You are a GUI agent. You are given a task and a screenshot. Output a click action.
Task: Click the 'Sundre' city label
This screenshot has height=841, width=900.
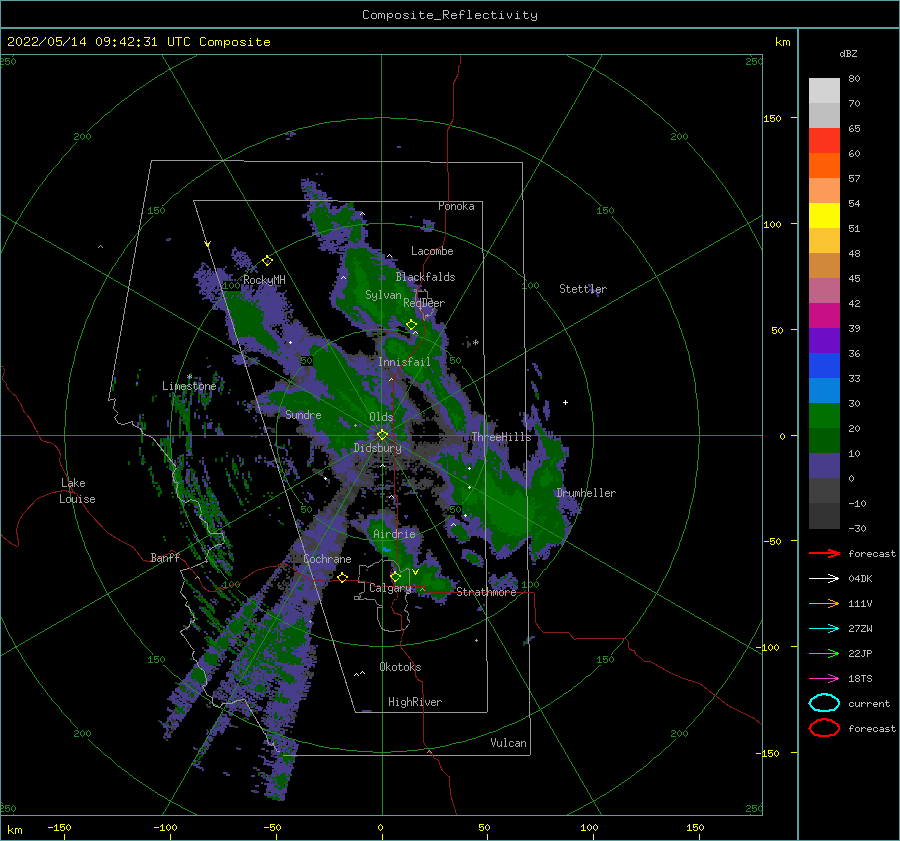pyautogui.click(x=303, y=414)
